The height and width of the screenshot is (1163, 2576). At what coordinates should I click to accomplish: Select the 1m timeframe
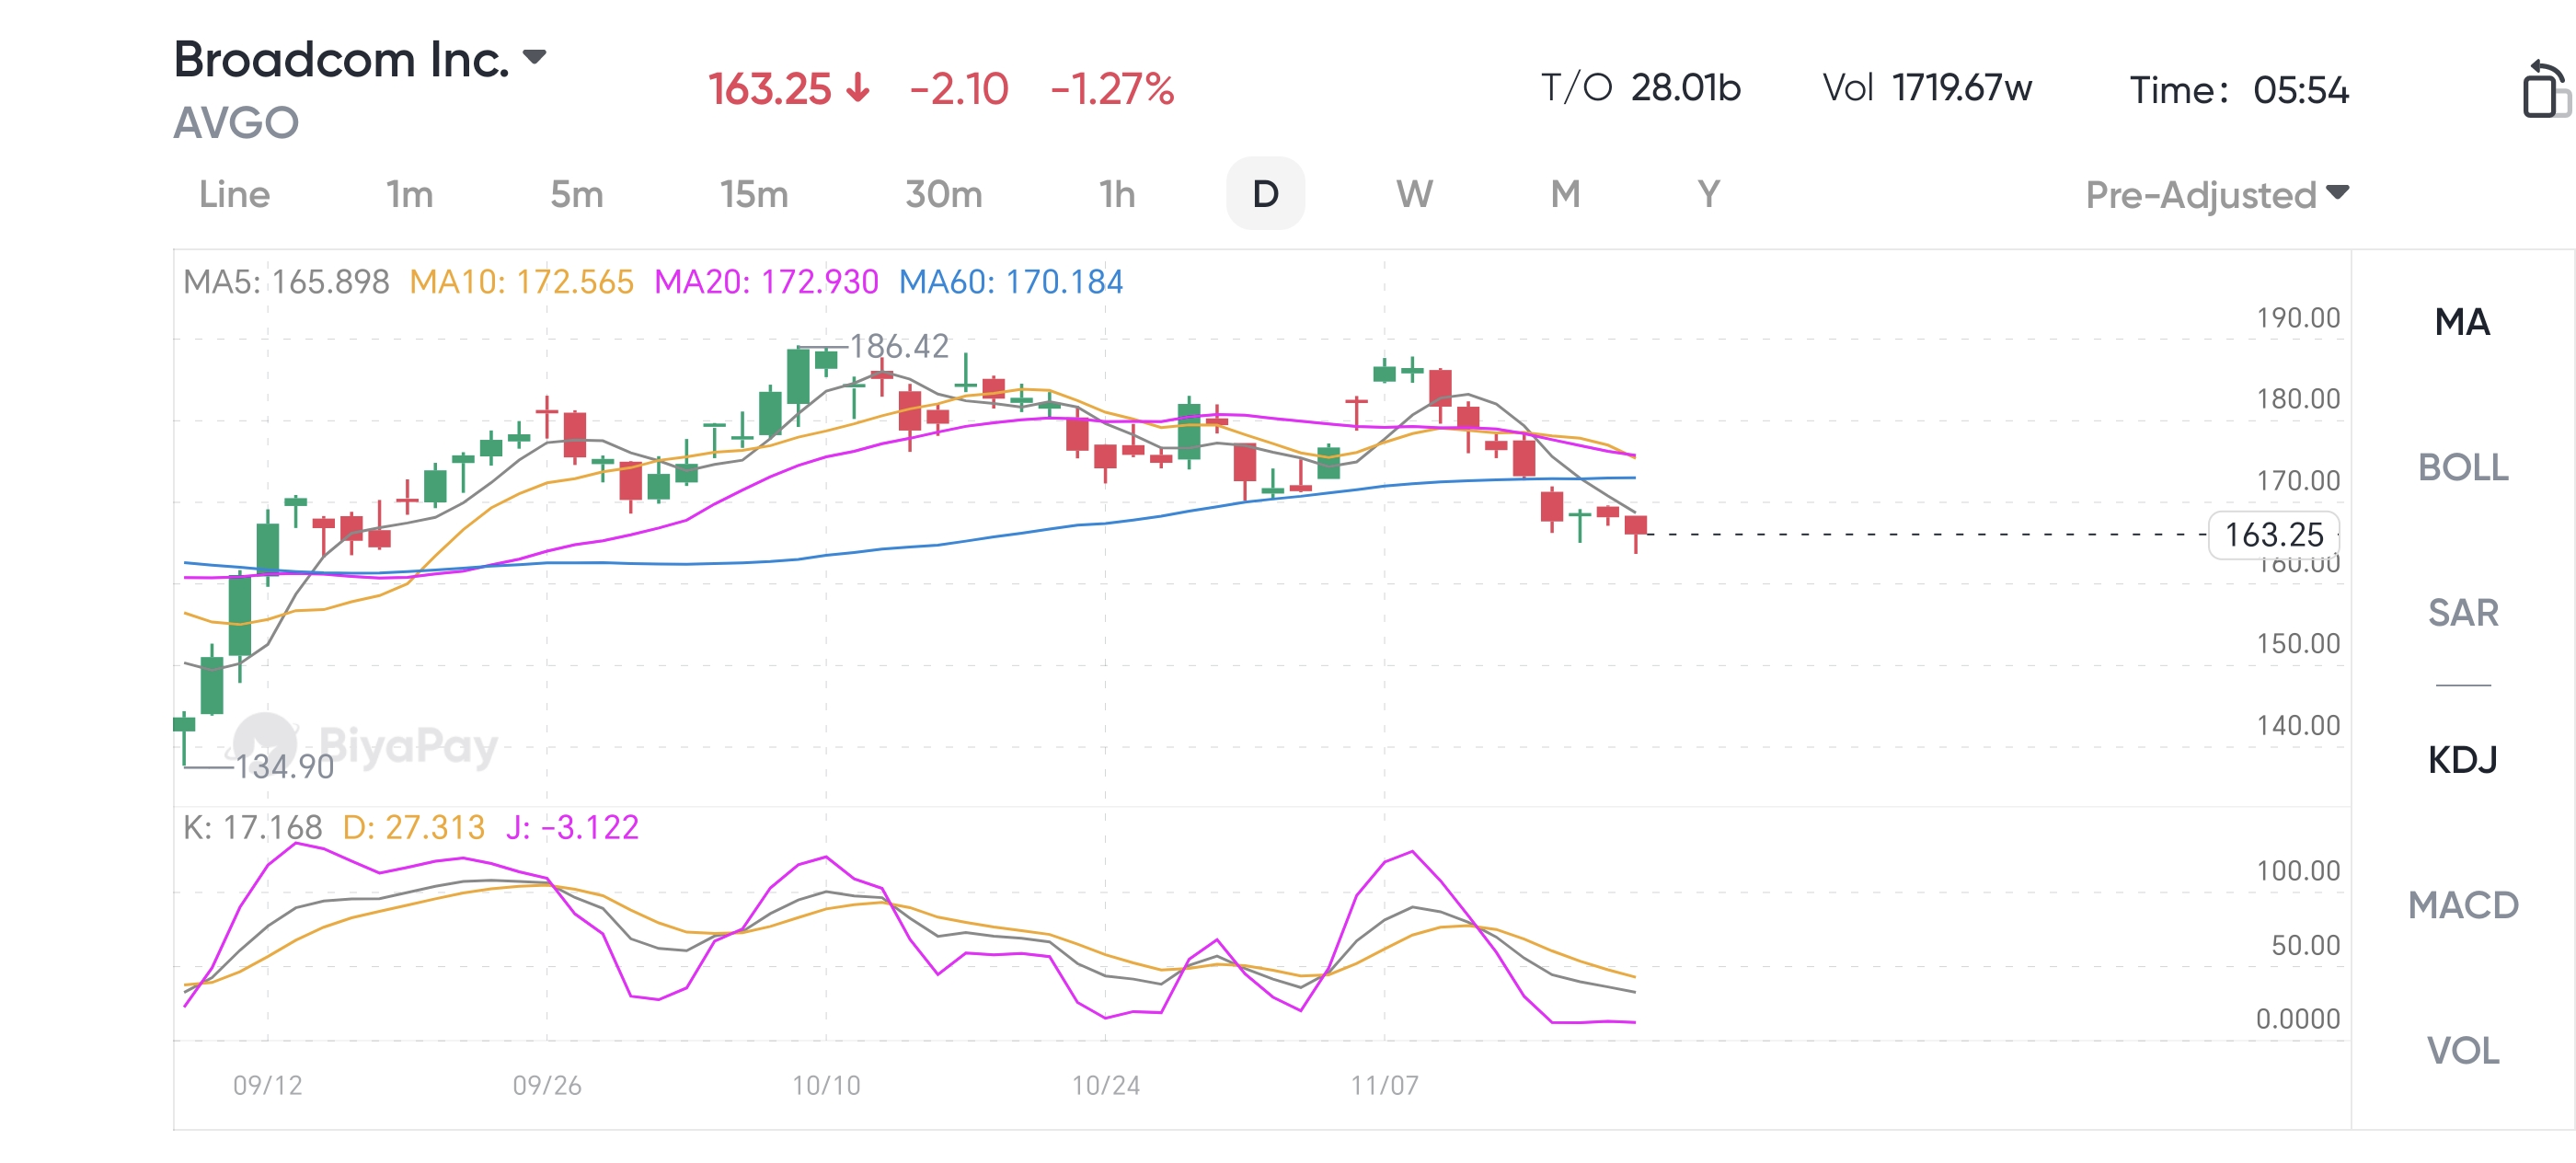(x=410, y=194)
